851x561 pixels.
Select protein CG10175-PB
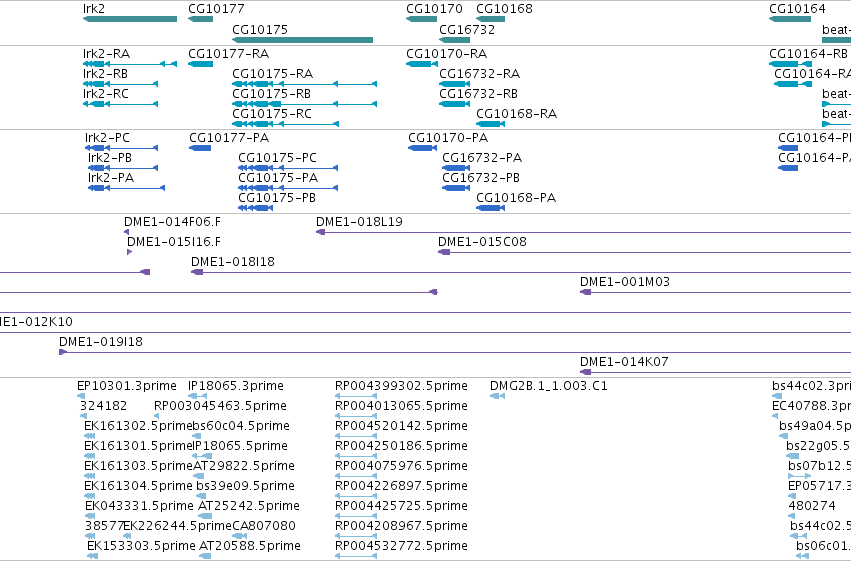click(x=256, y=208)
